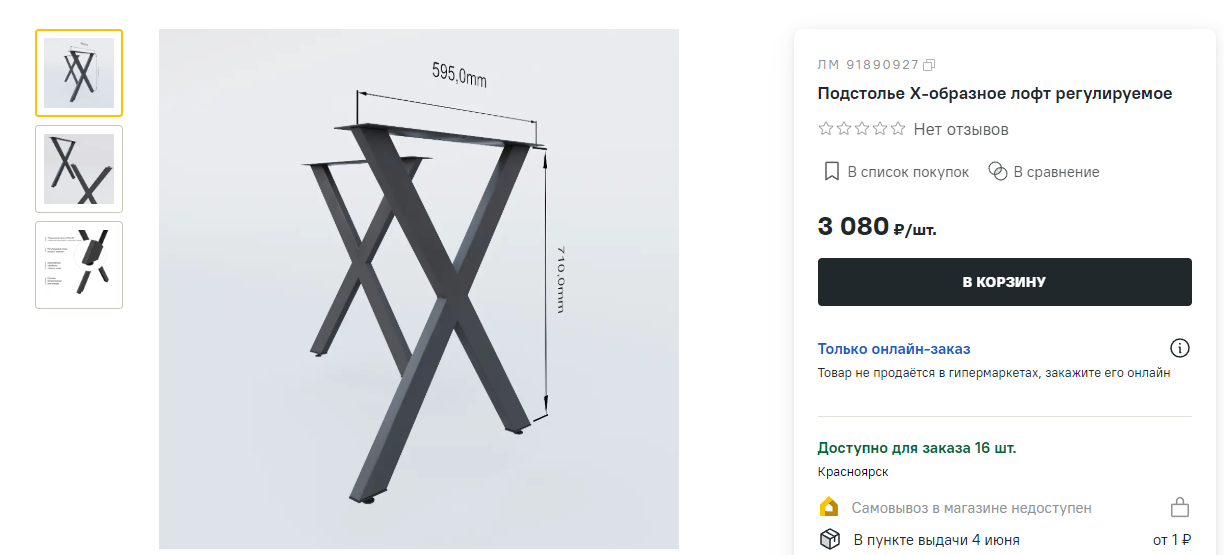Image resolution: width=1224 pixels, height=555 pixels.
Task: Click the bag icon beside store pickup
Action: pos(1180,507)
